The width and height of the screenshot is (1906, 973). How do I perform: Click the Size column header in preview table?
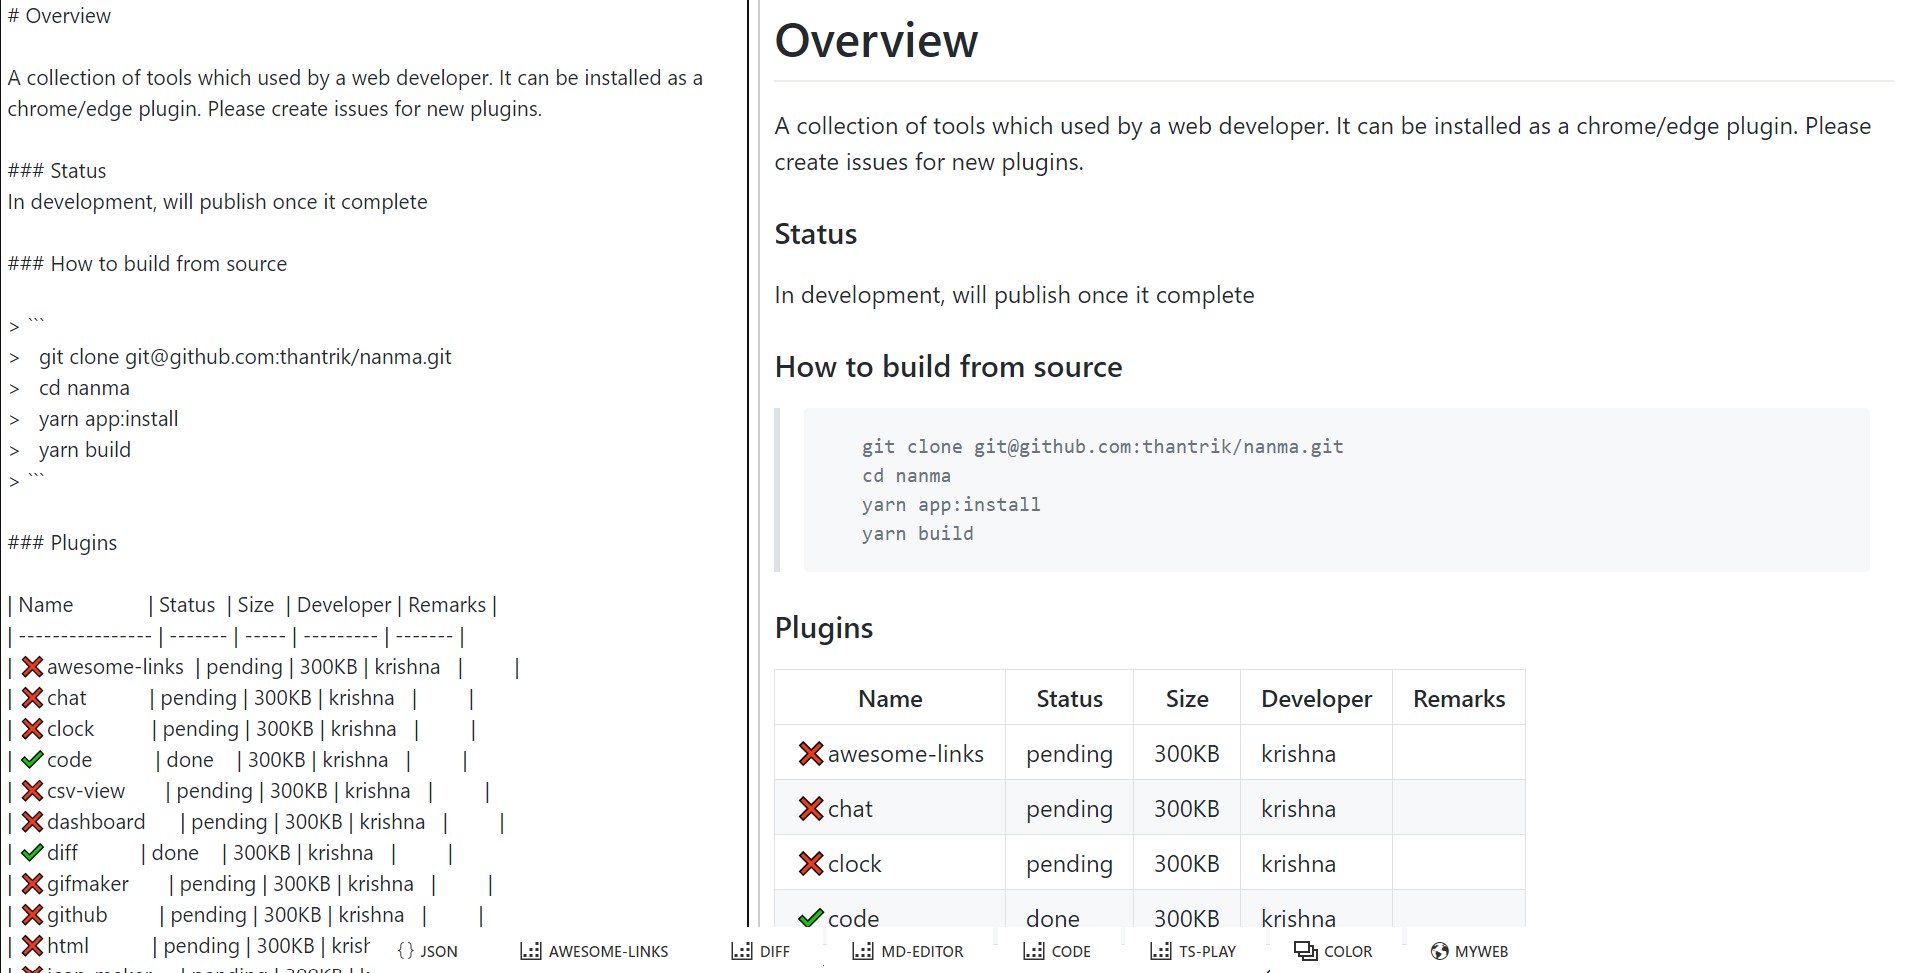point(1187,699)
